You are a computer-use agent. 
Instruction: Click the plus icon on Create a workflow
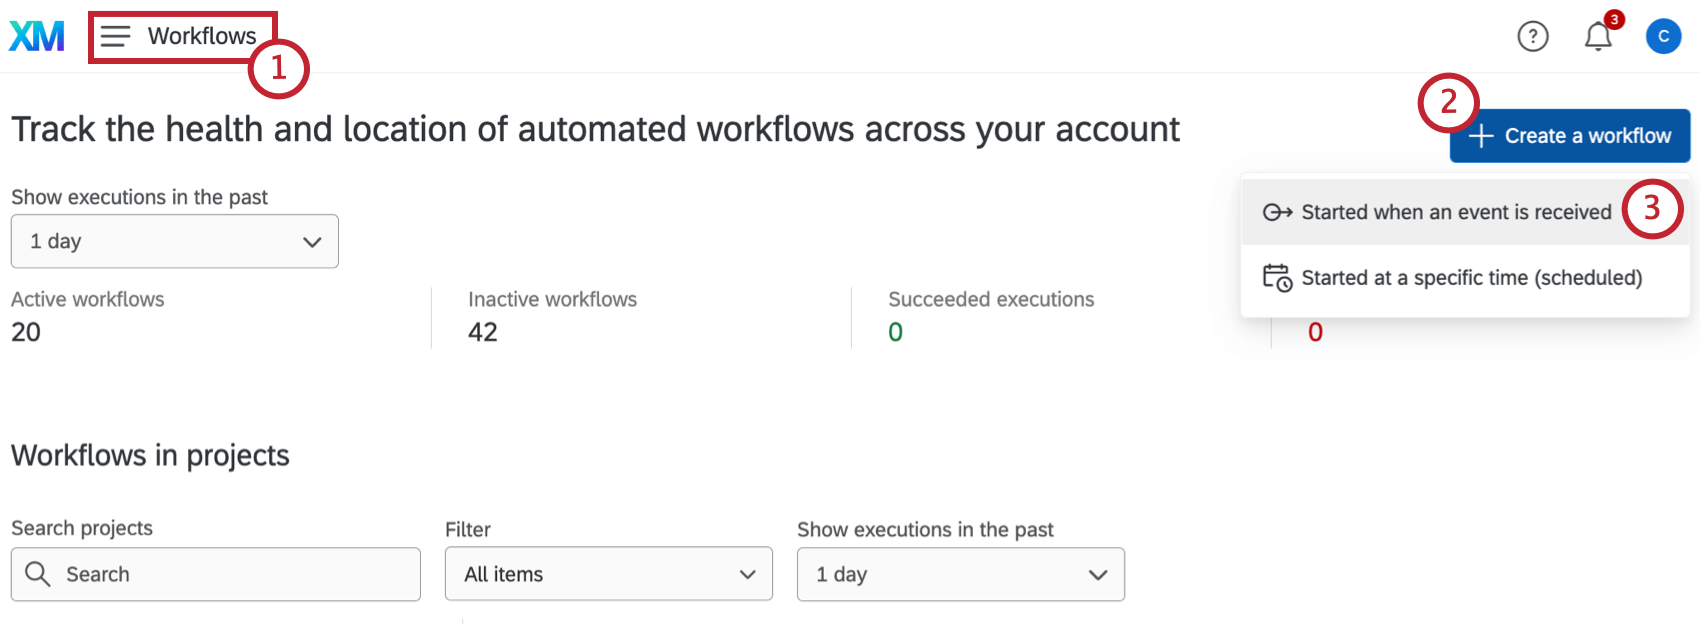pyautogui.click(x=1481, y=136)
